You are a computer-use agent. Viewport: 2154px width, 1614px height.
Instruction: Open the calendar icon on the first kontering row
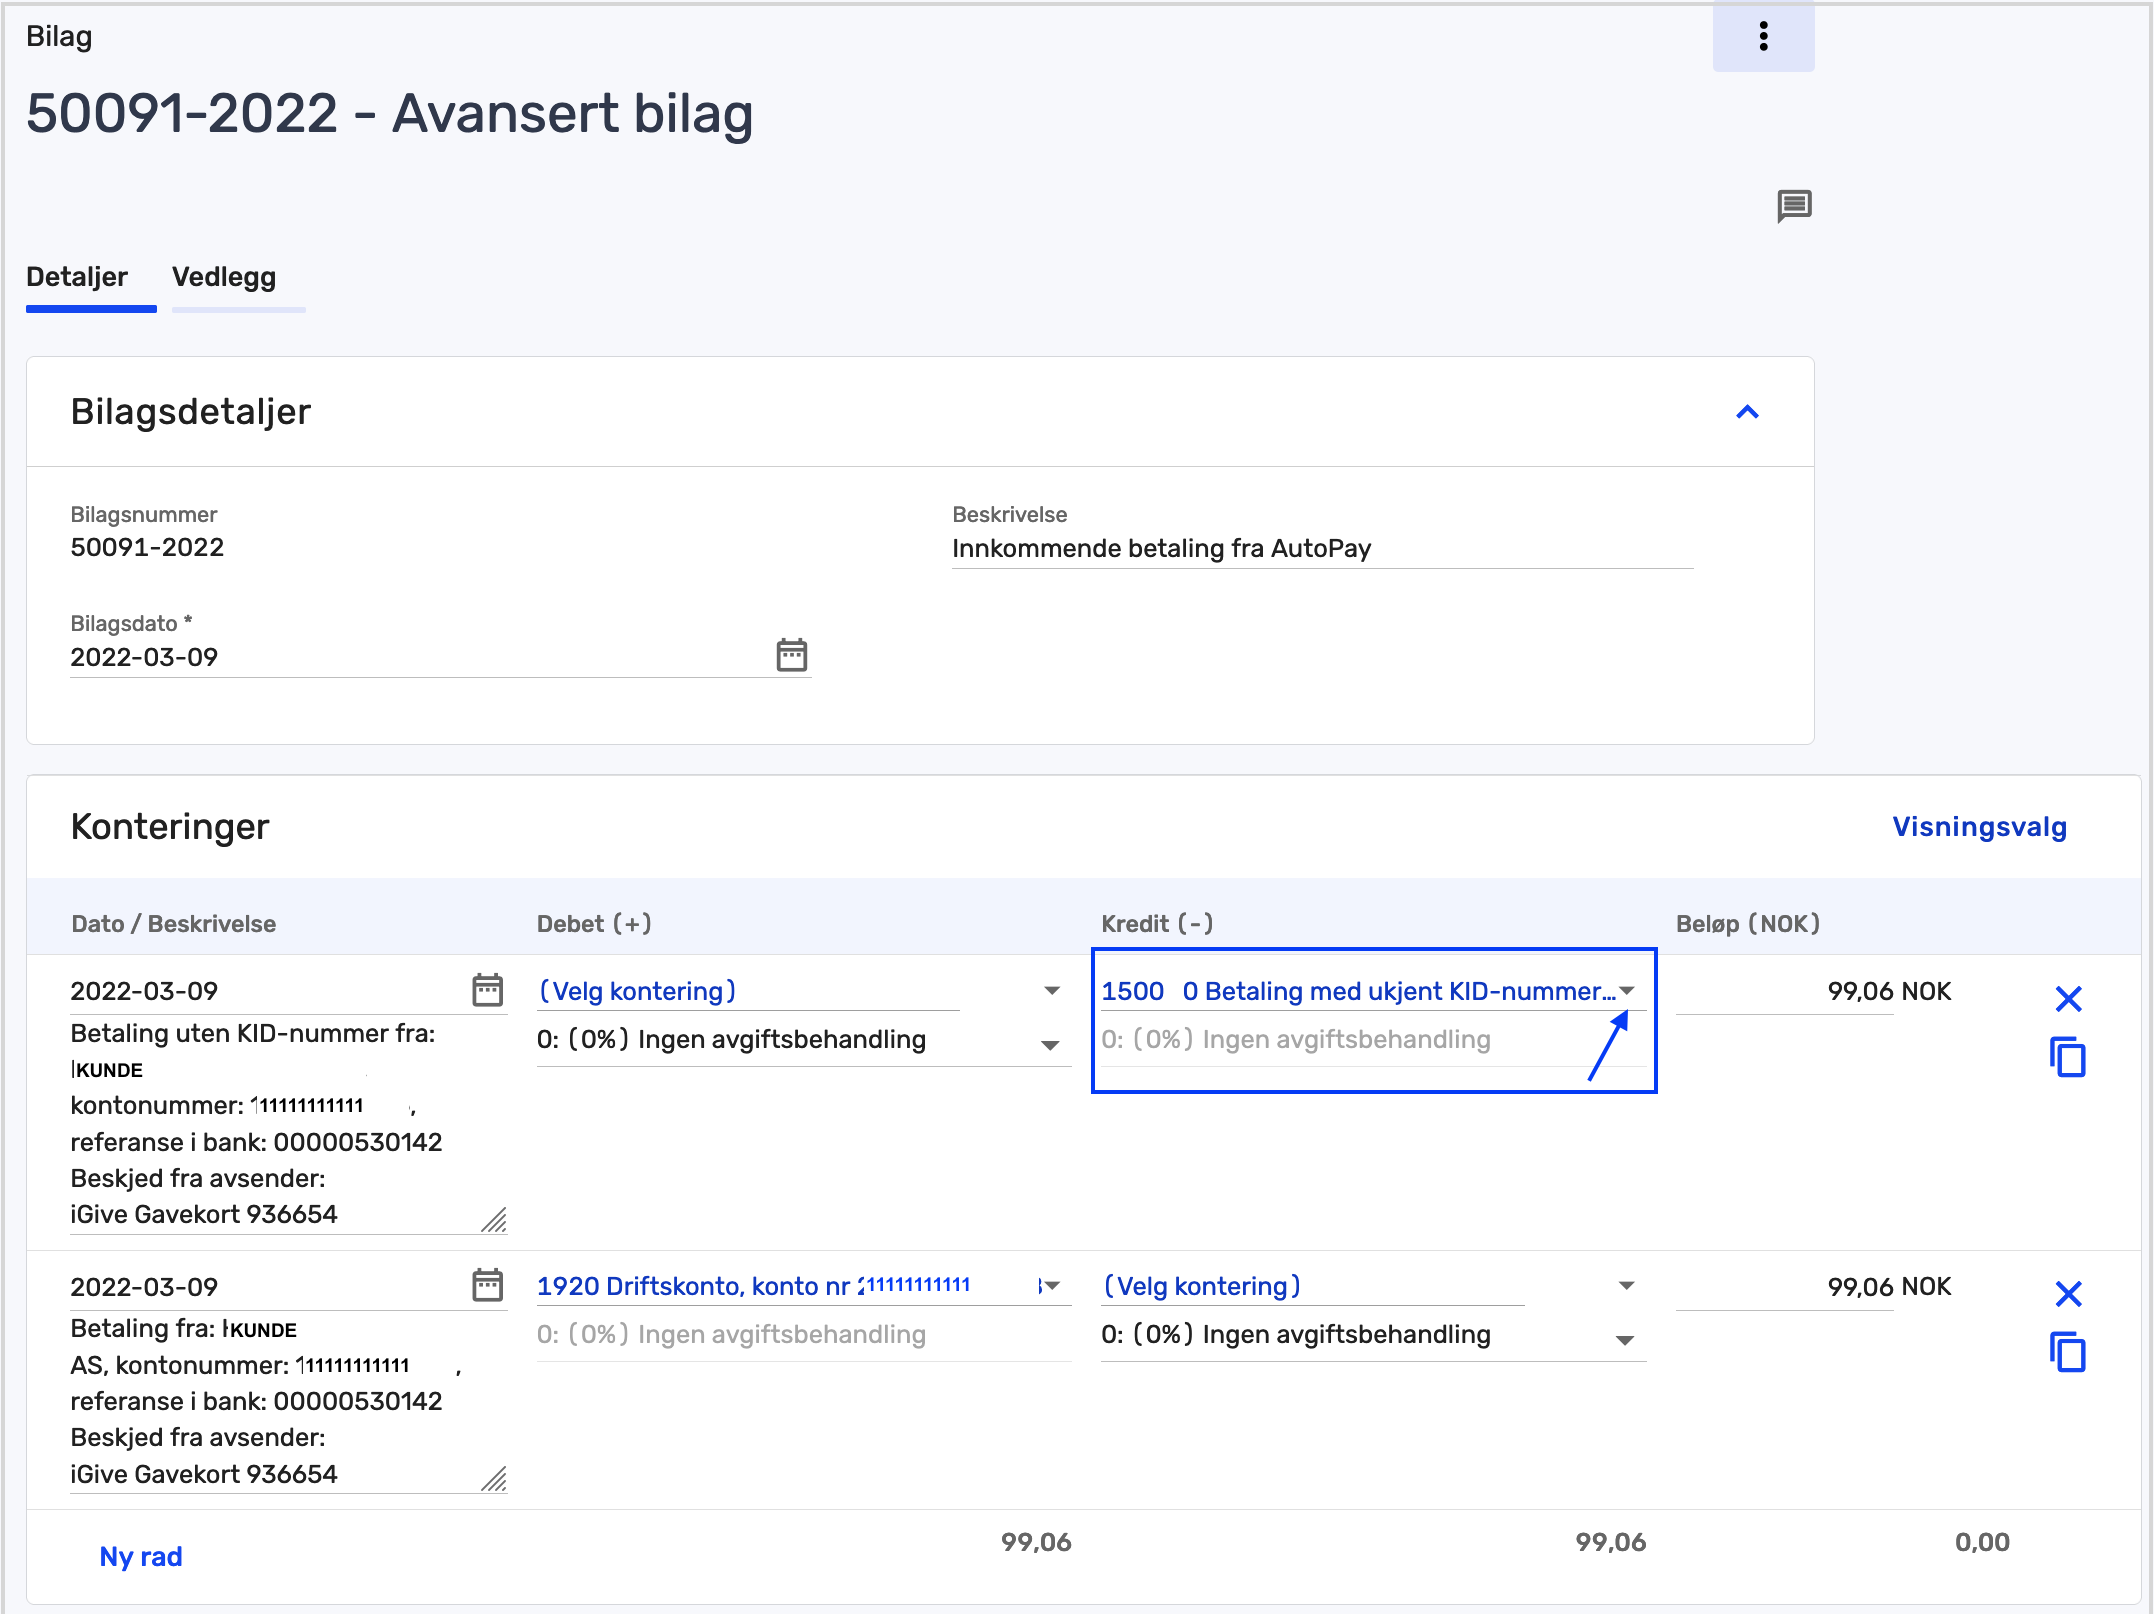[x=487, y=990]
